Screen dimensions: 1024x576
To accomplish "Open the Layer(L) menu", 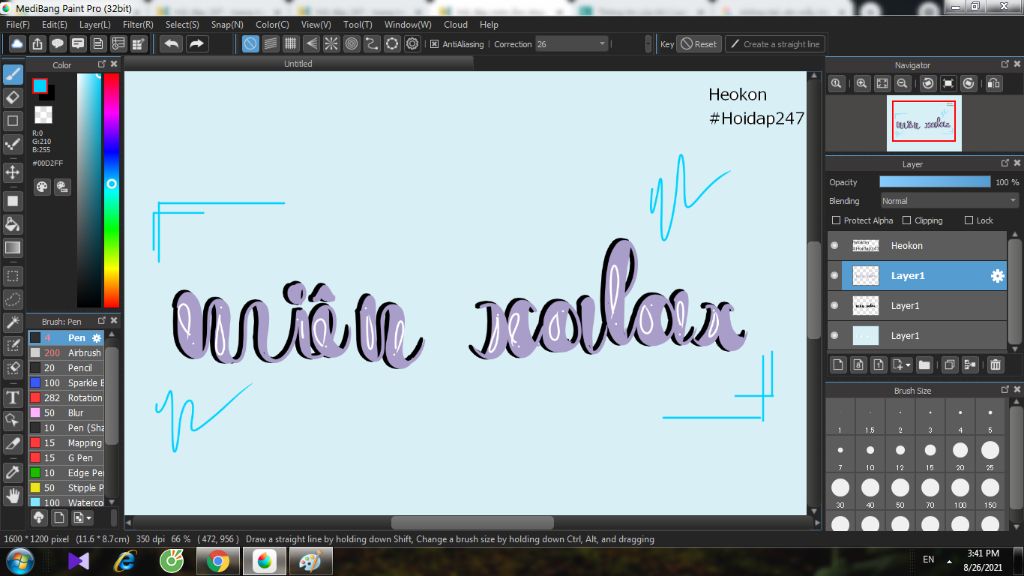I will click(95, 24).
